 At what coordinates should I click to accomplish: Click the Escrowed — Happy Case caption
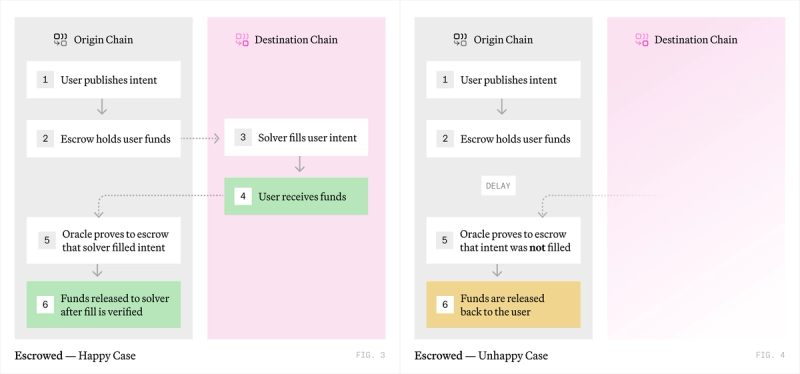76,355
